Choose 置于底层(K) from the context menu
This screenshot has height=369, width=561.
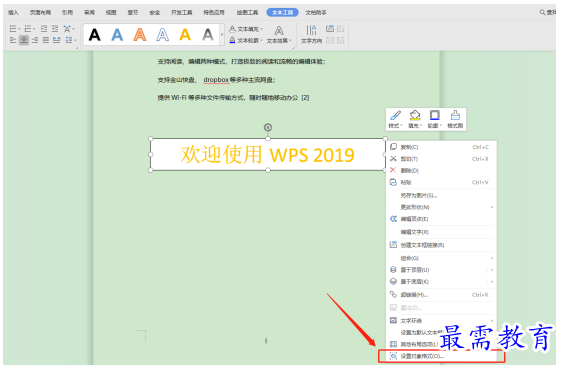click(442, 282)
